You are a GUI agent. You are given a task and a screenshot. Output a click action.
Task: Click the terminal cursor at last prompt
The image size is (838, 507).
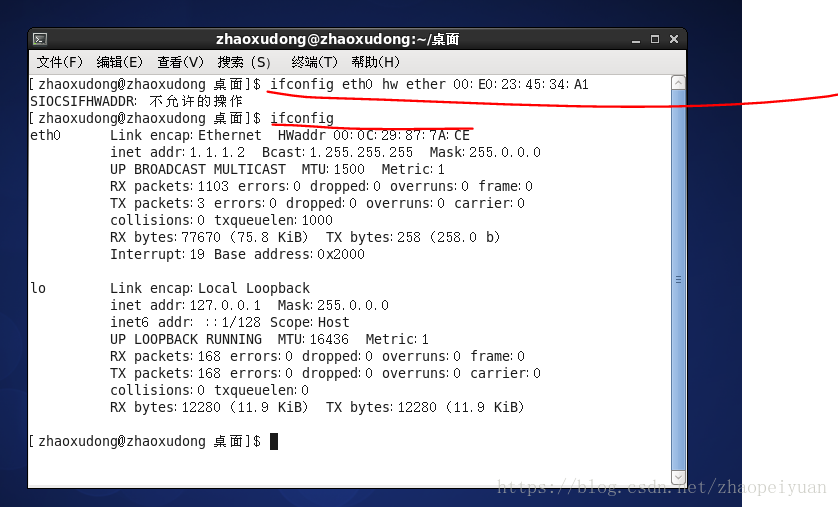click(x=274, y=441)
